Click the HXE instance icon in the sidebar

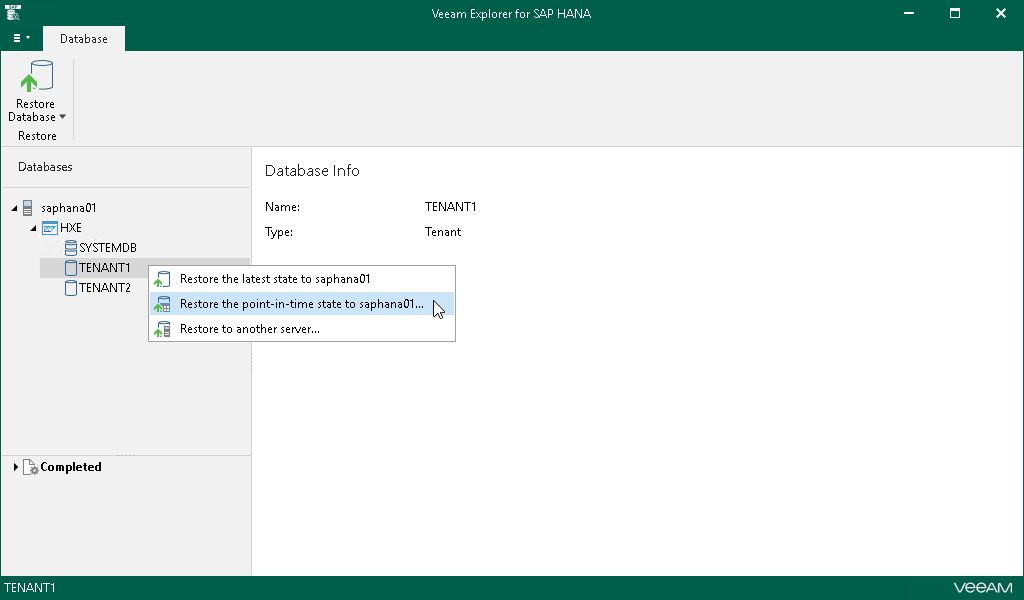(x=50, y=227)
